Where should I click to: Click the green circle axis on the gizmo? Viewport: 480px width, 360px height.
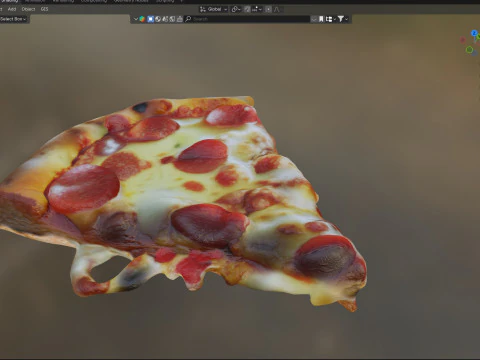click(469, 50)
